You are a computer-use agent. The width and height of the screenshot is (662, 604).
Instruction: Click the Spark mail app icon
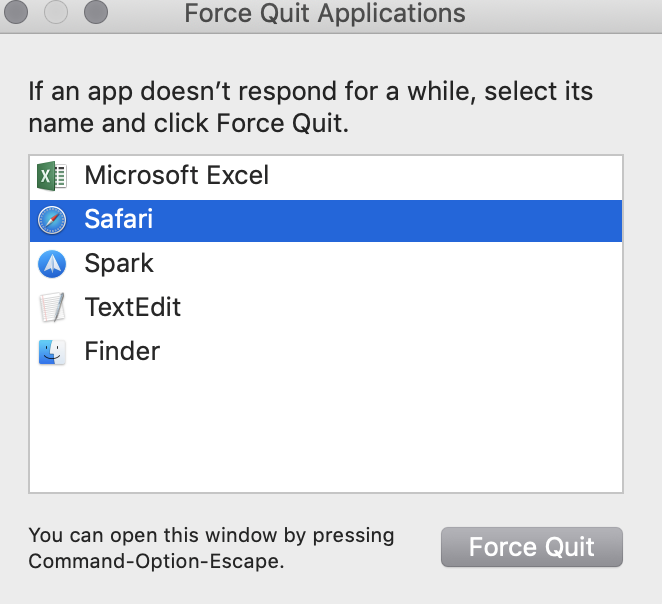coord(51,264)
